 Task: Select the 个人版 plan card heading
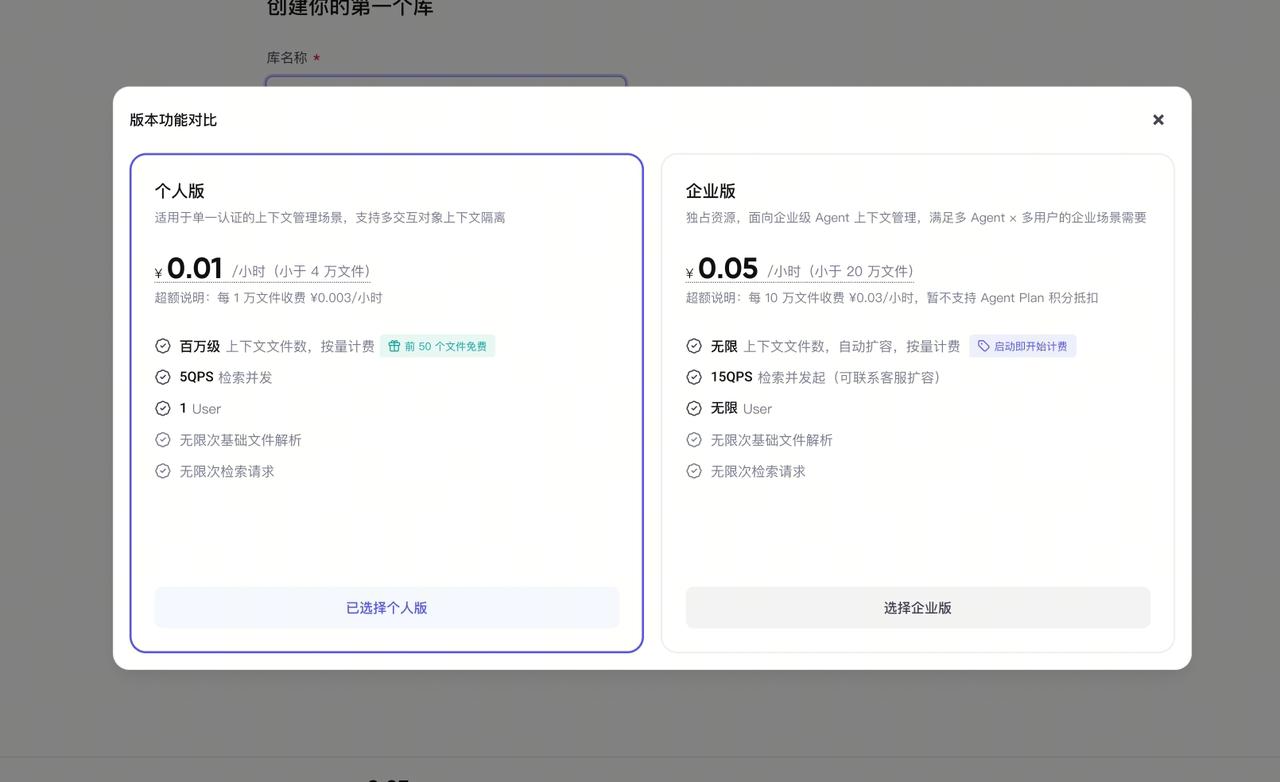[x=180, y=191]
